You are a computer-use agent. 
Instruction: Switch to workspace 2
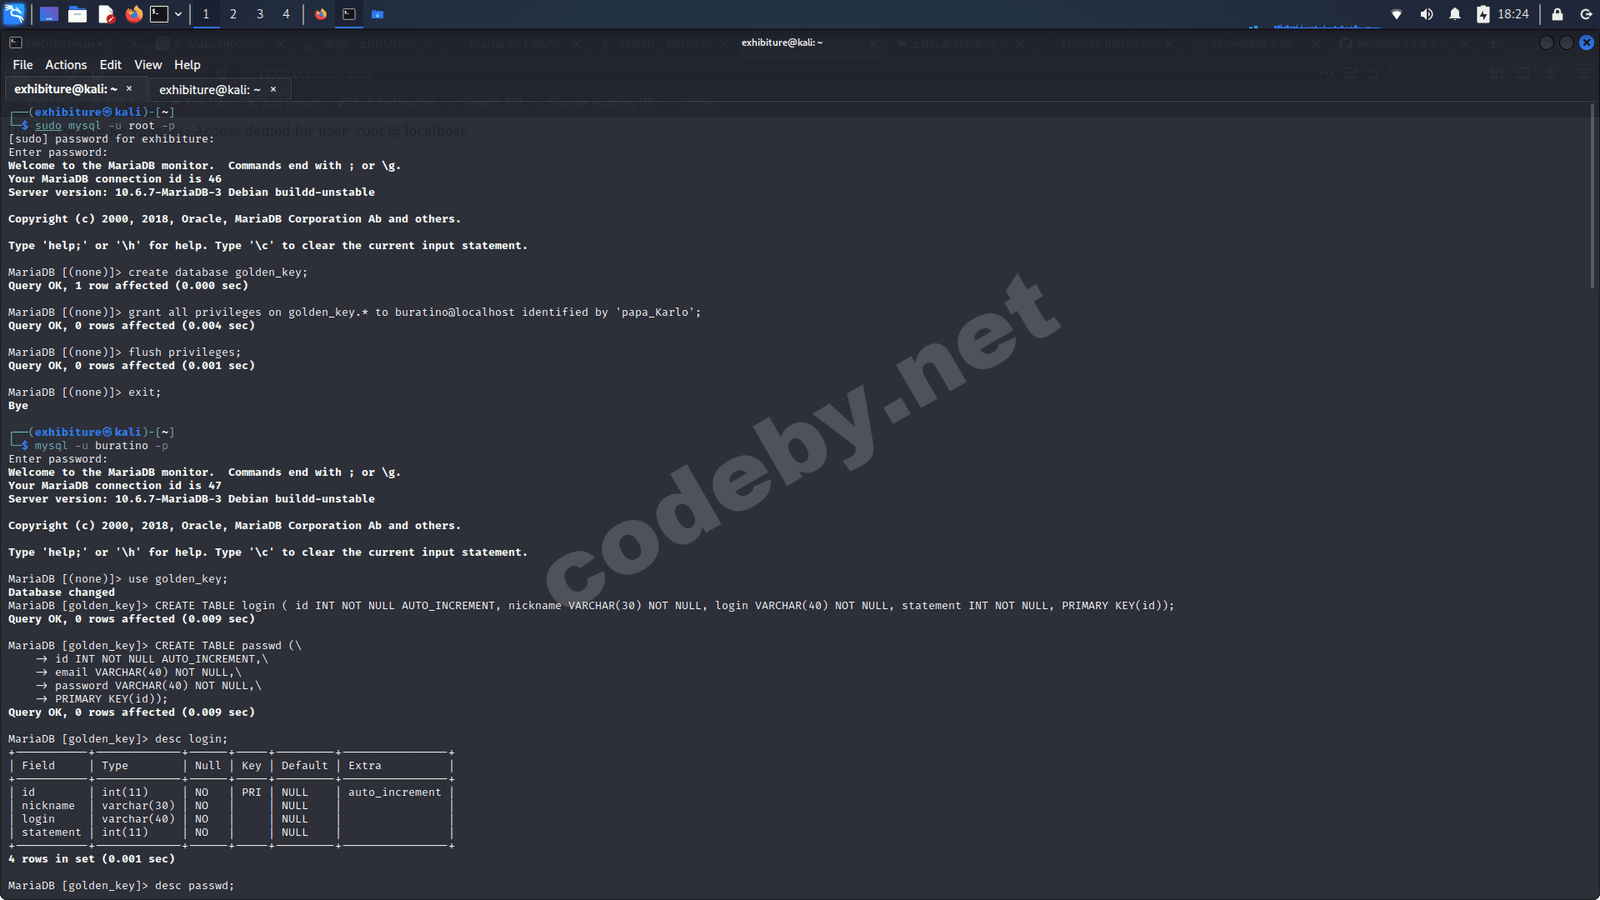233,14
